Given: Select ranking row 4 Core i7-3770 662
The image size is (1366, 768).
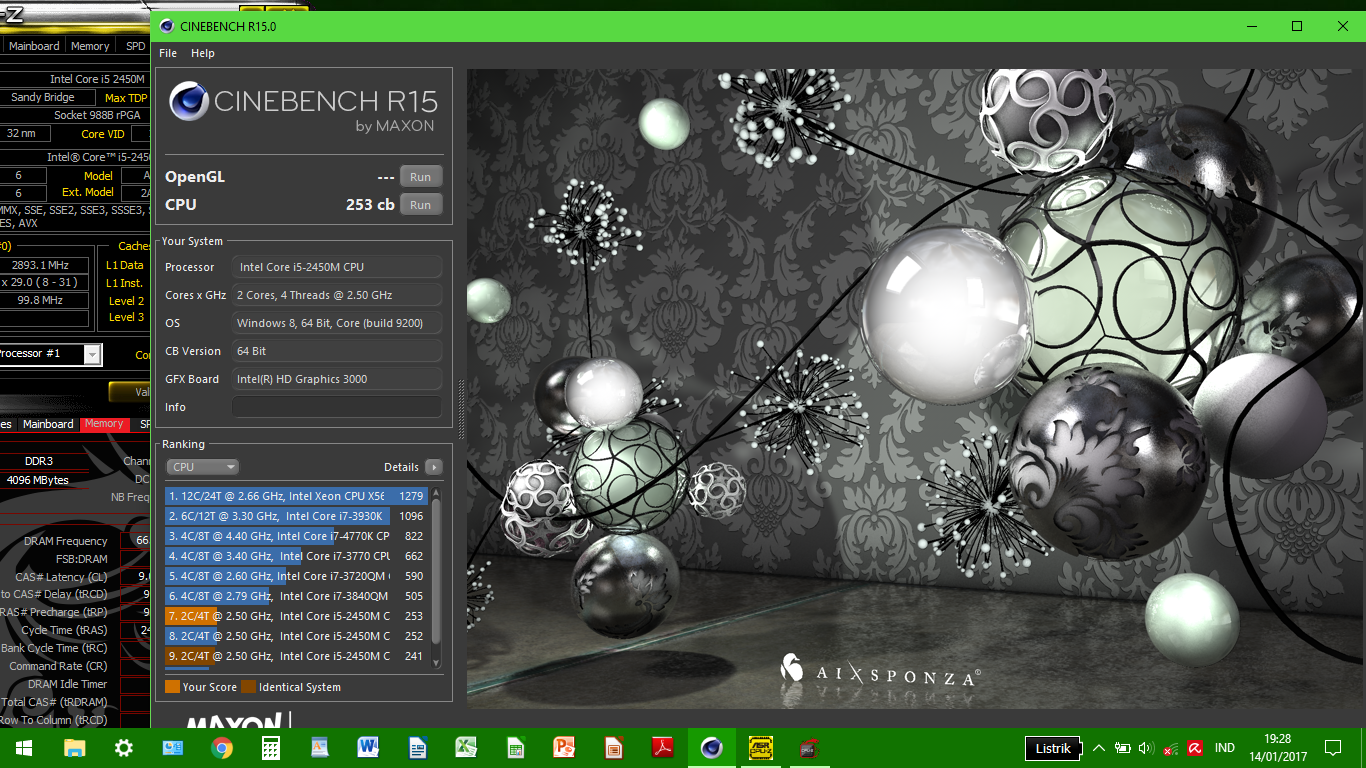Looking at the screenshot, I should [x=297, y=556].
